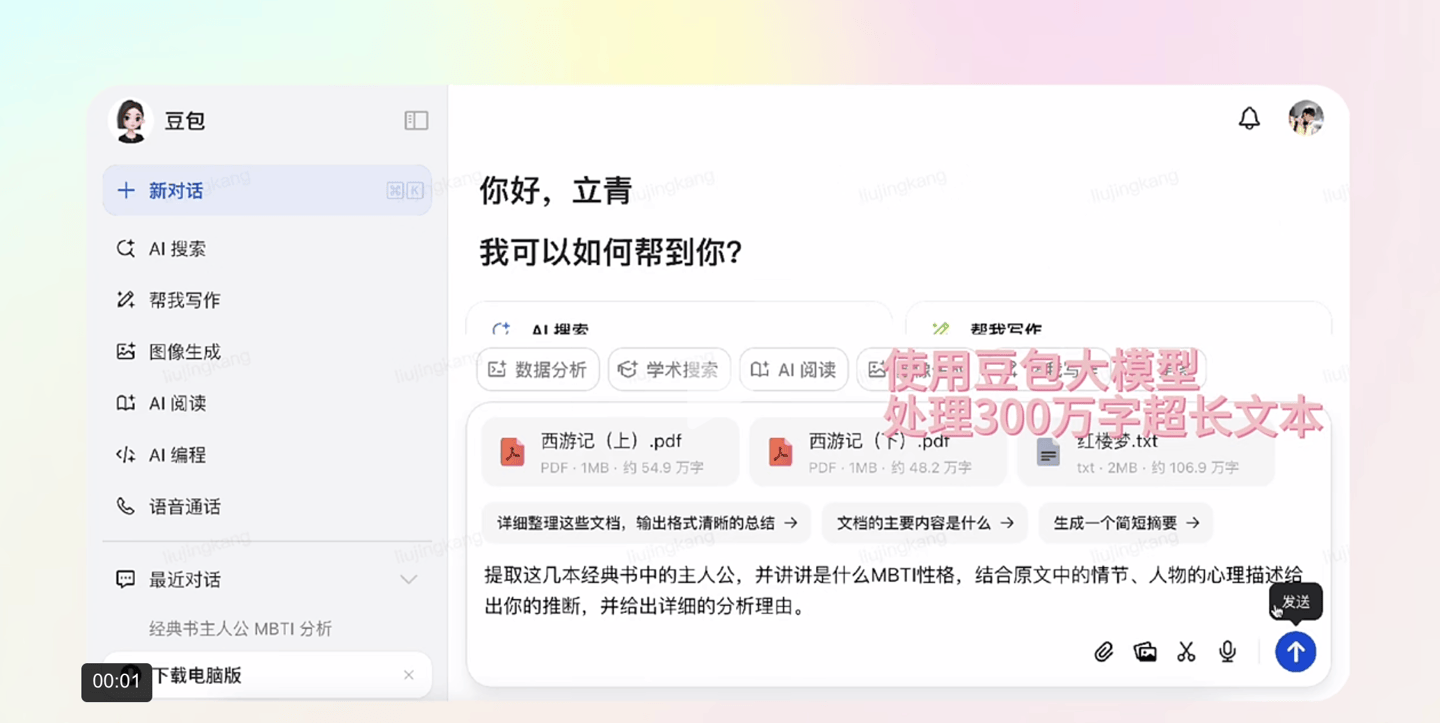Click the image folder icon beside paperclip

[x=1145, y=652]
